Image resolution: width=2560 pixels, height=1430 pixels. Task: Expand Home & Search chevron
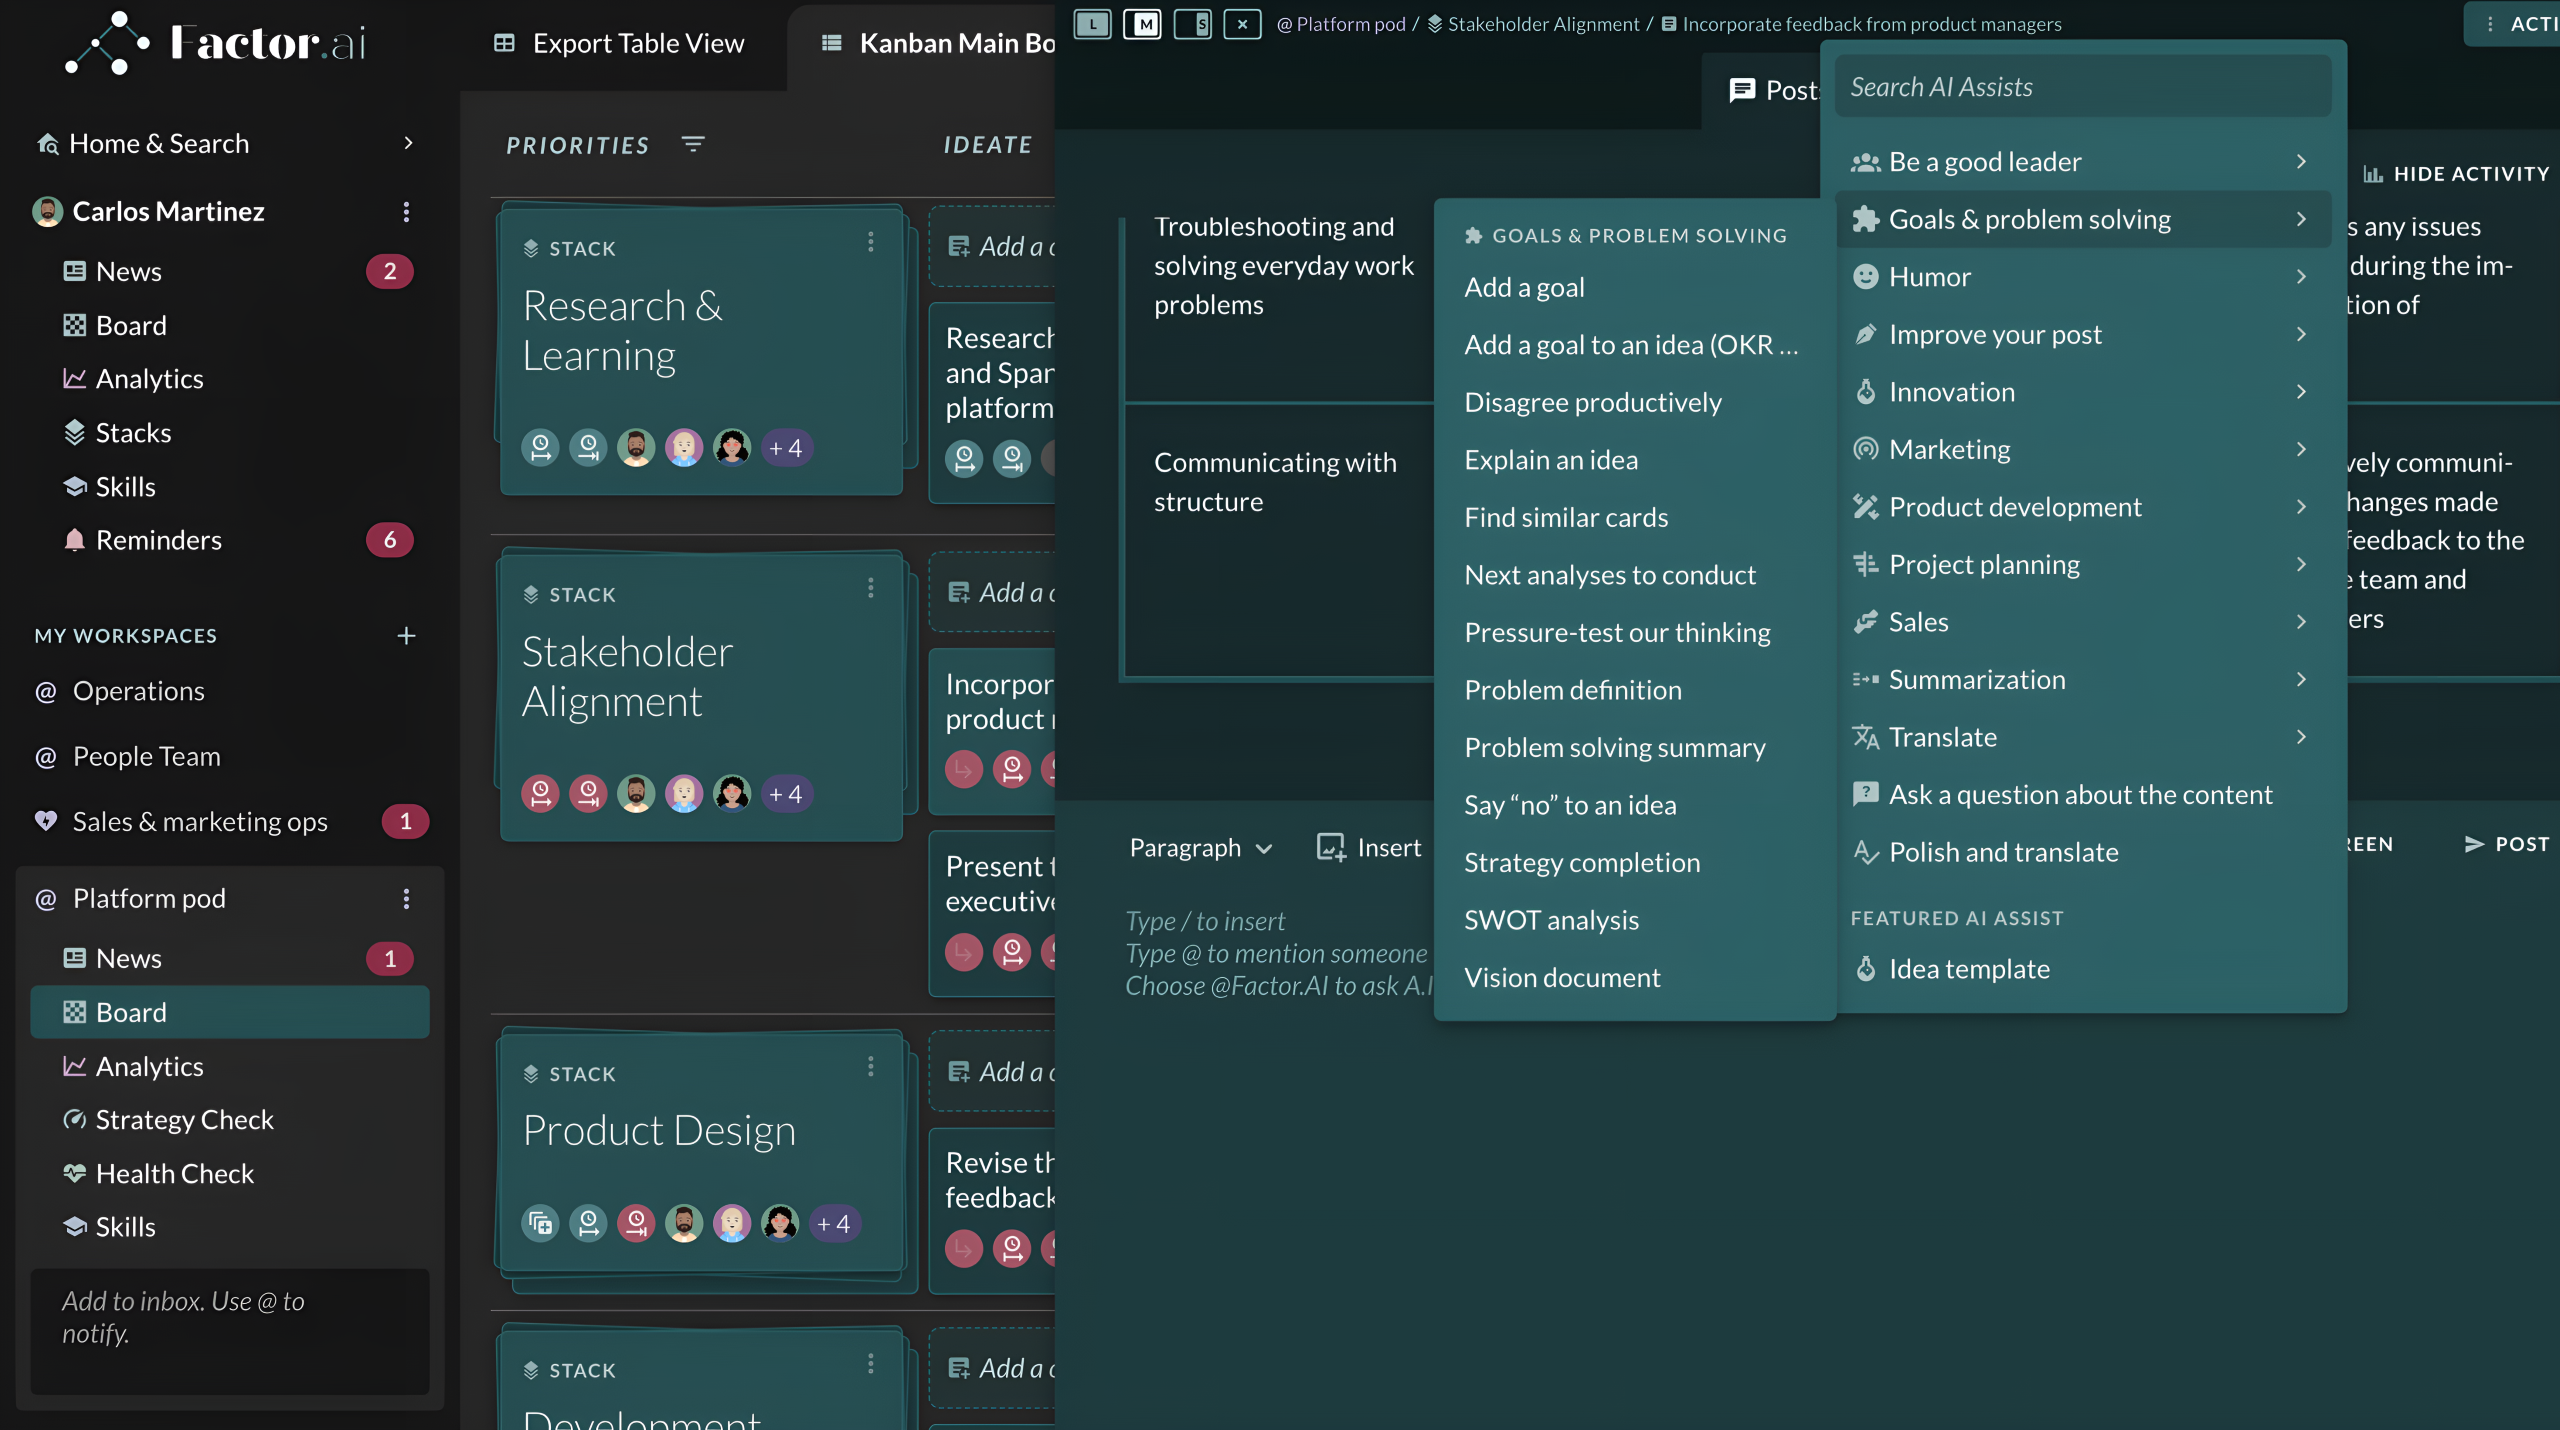(x=408, y=143)
